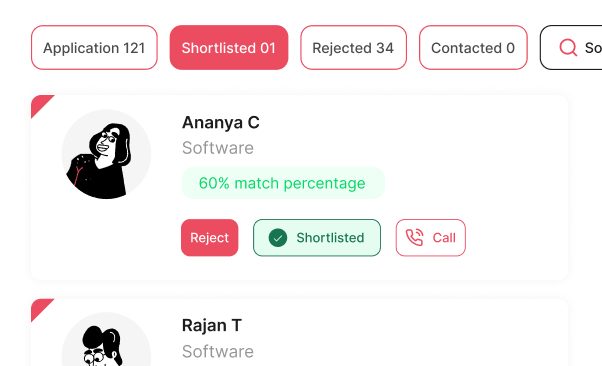This screenshot has height=366, width=602.
Task: Click the magnifier search icon
Action: click(x=568, y=48)
